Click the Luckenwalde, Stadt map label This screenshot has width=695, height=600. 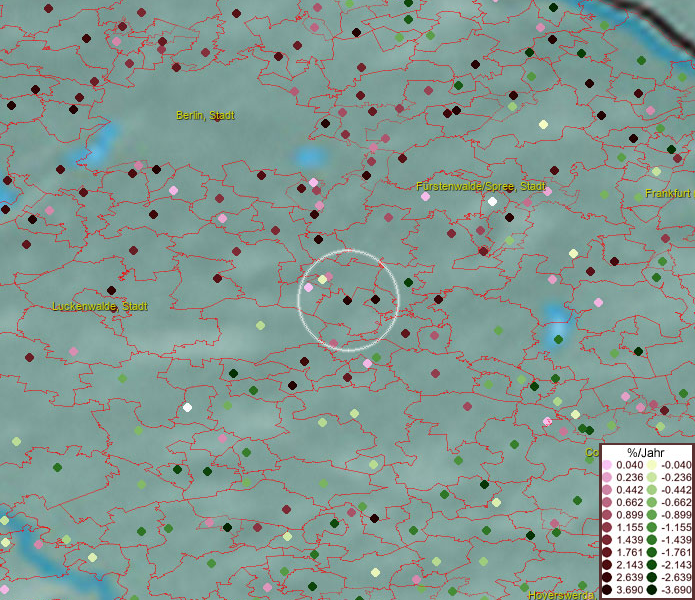[x=100, y=306]
